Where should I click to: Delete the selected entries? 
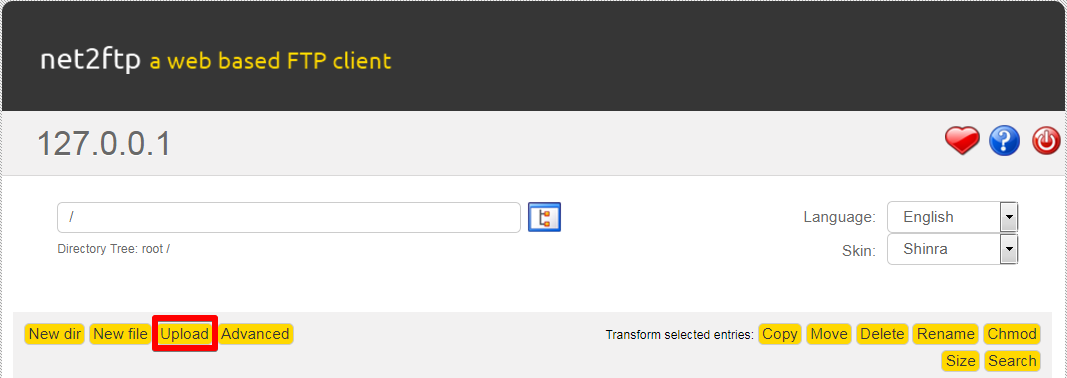[x=882, y=334]
